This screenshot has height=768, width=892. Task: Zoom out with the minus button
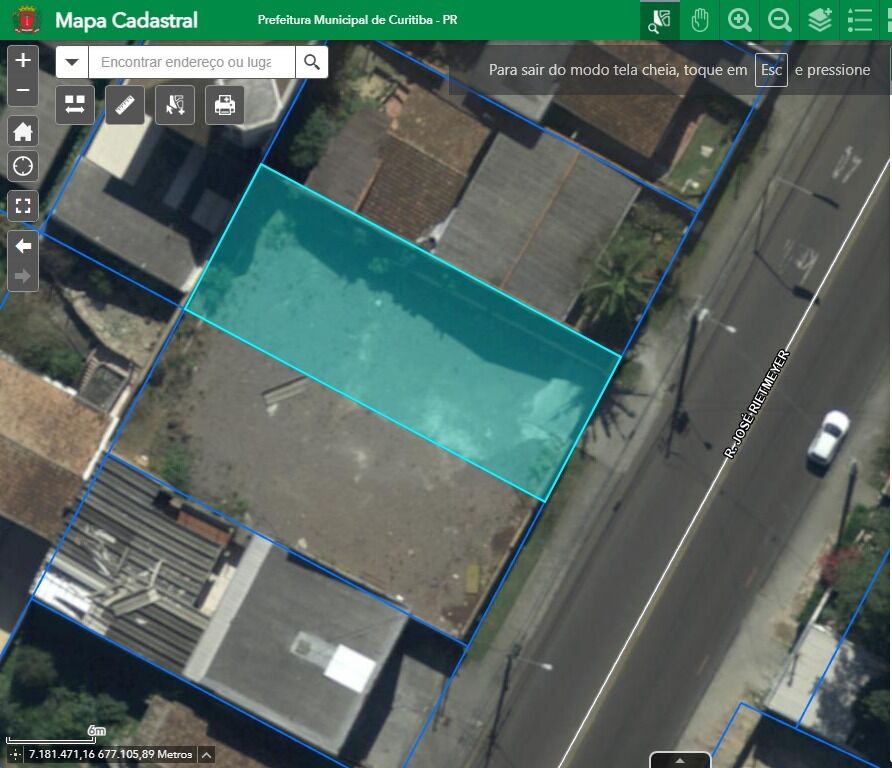tap(23, 92)
